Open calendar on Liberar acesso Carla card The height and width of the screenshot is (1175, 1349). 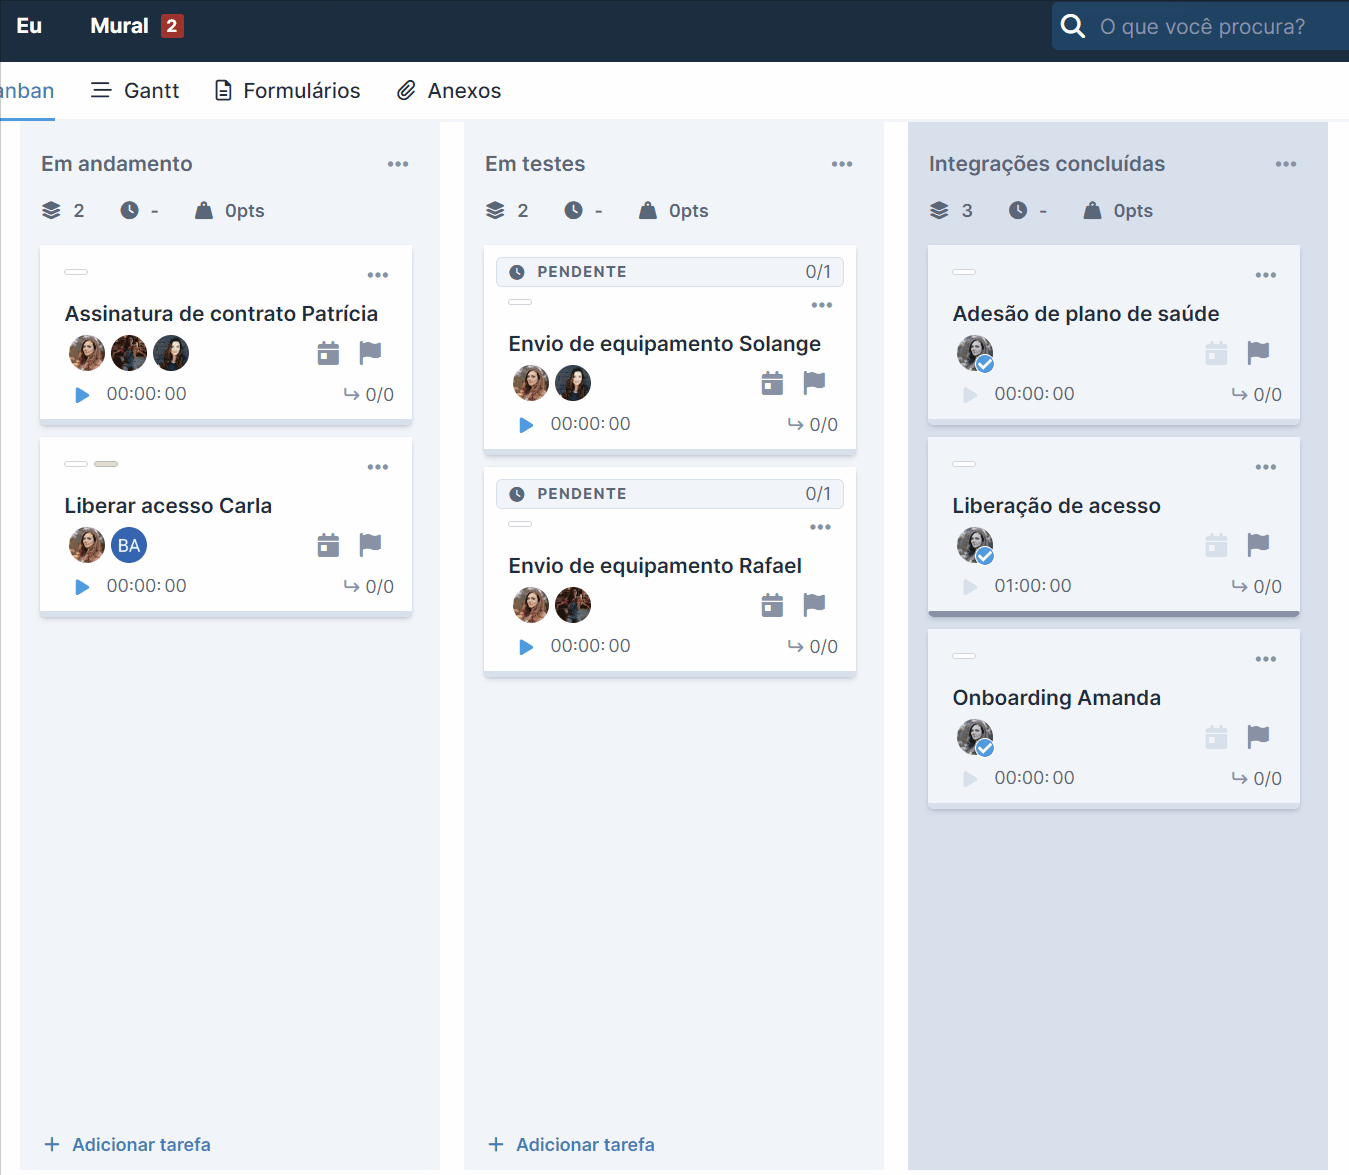tap(328, 545)
